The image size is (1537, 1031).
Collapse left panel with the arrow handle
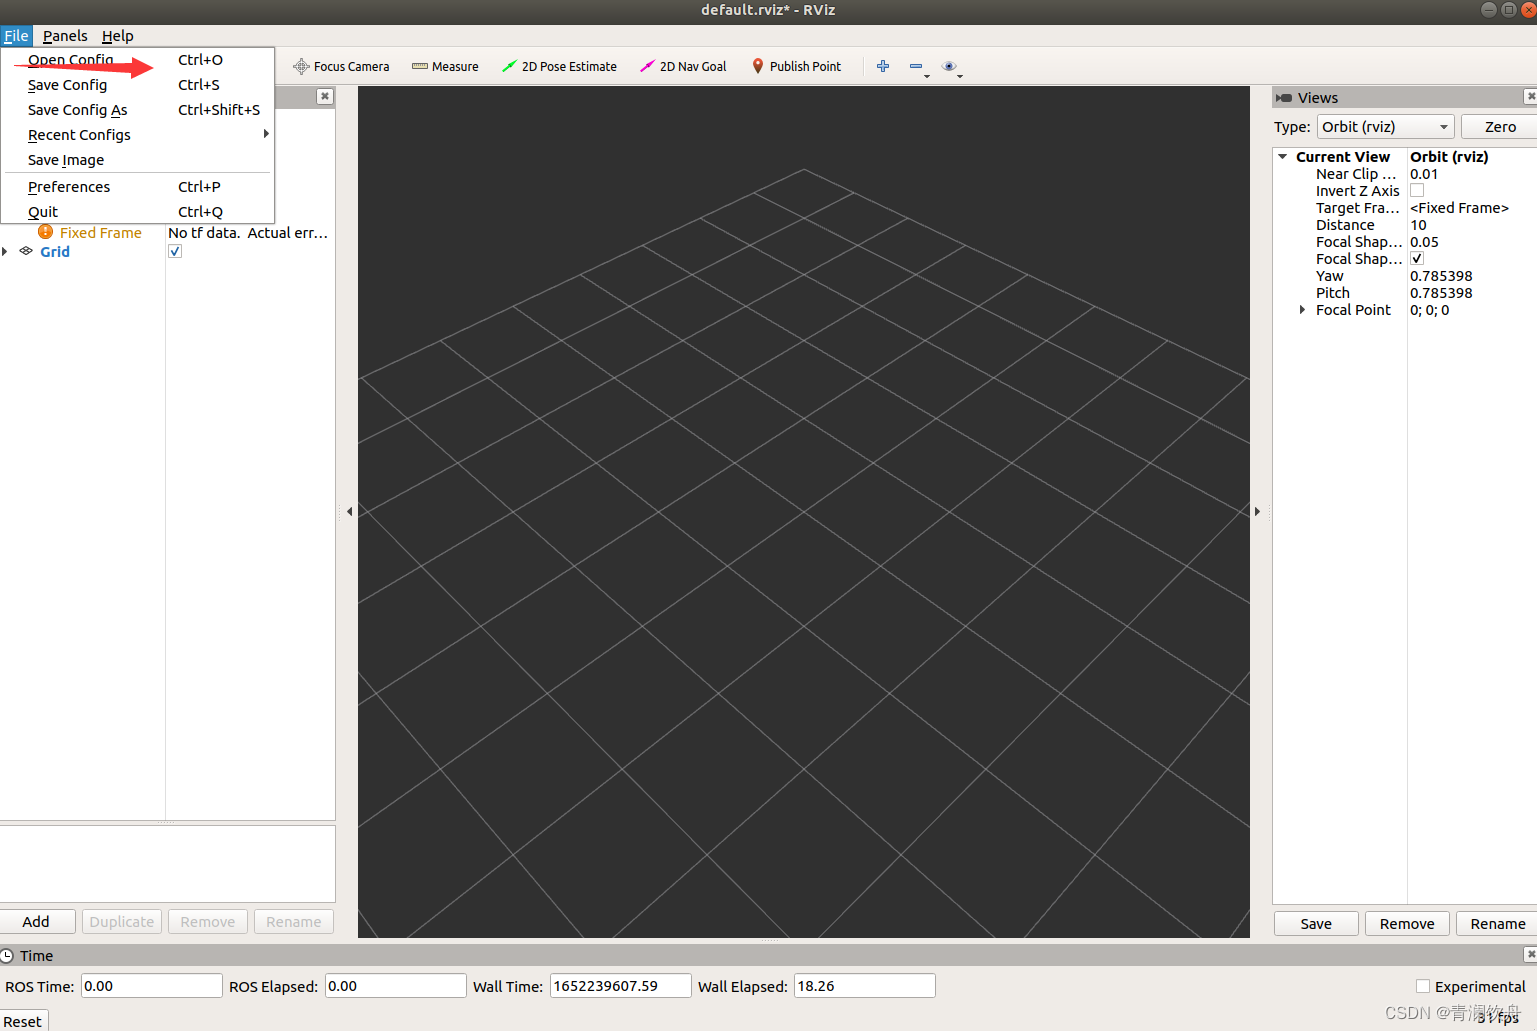[x=349, y=511]
